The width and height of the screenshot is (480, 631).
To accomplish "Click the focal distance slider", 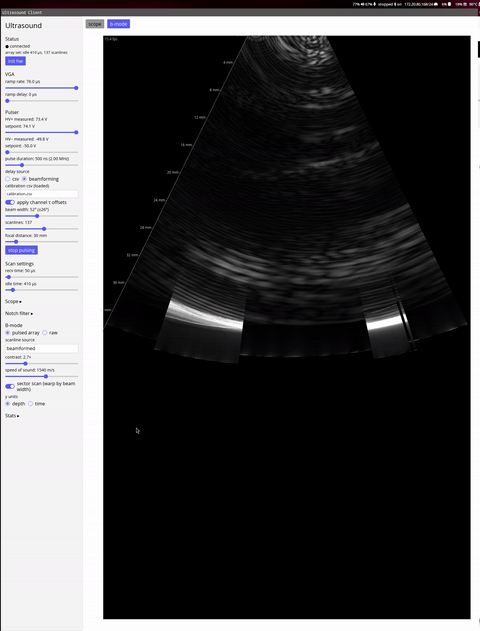I will click(41, 241).
